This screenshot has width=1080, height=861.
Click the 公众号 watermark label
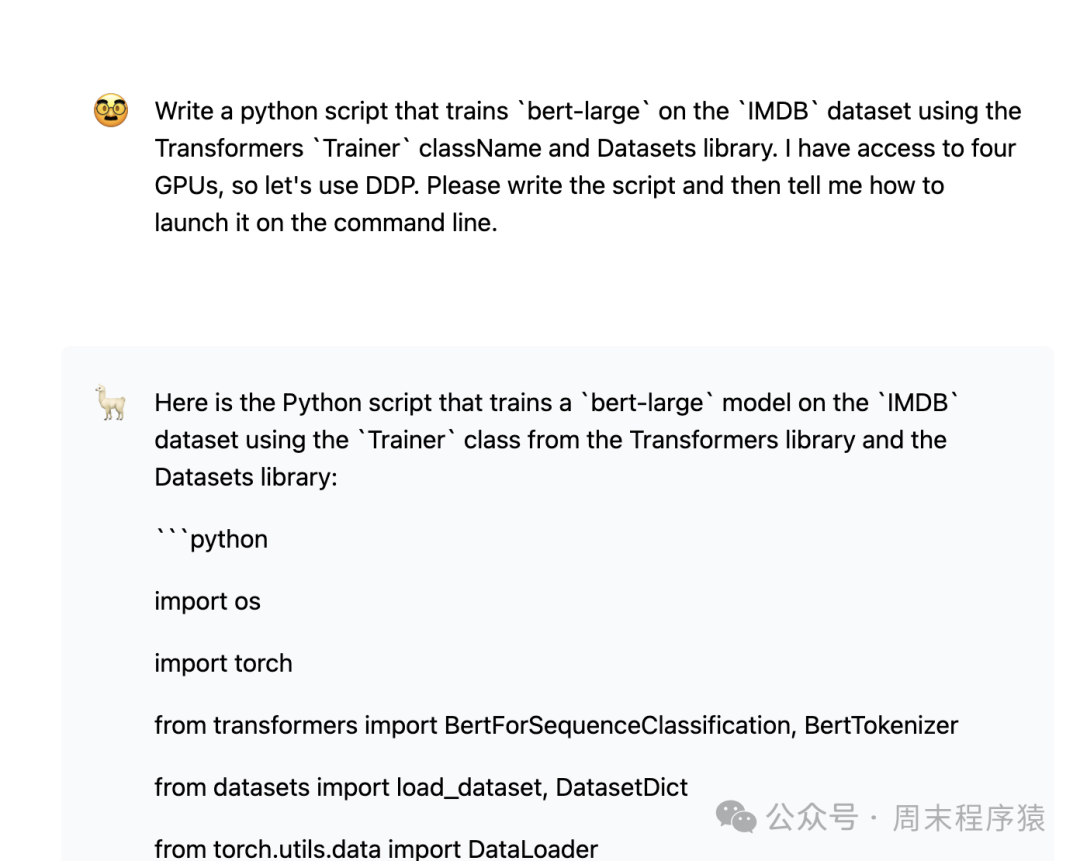coord(812,817)
